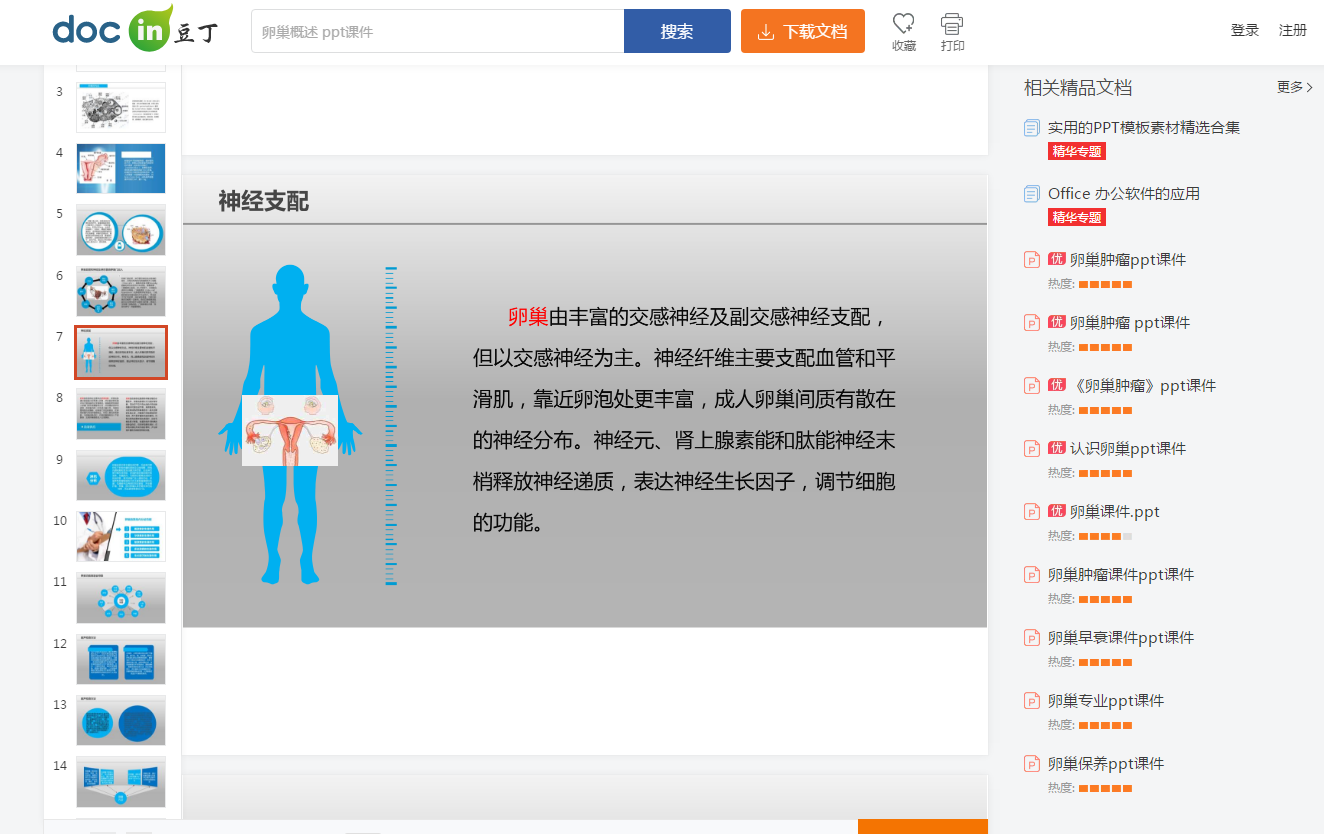The width and height of the screenshot is (1324, 834).
Task: Click the PPT file icon beside 卵巢肿瘤课件ppt课件
Action: pyautogui.click(x=1032, y=575)
